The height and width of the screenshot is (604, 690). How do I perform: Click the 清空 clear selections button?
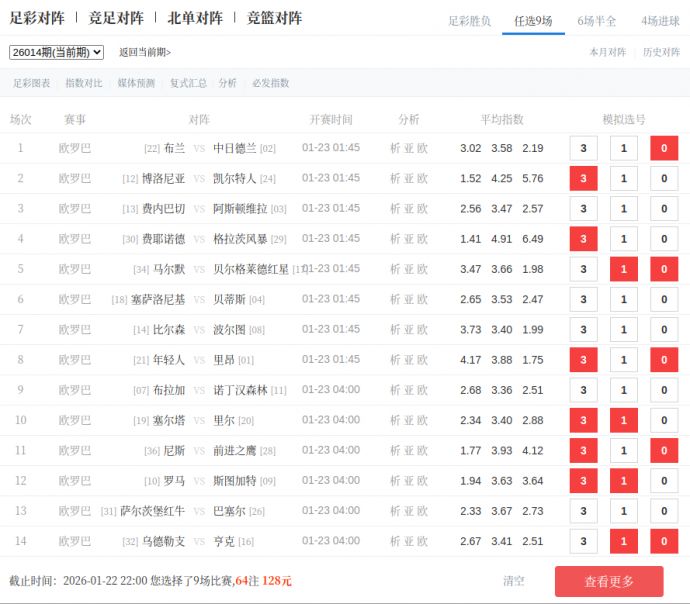(x=514, y=580)
